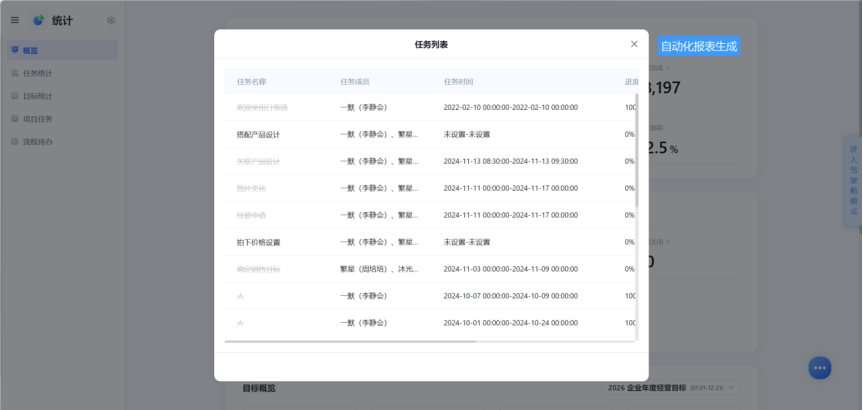Click the 2024-11-03 to 2024-11-09 time cell
This screenshot has height=410, width=863.
click(x=511, y=269)
